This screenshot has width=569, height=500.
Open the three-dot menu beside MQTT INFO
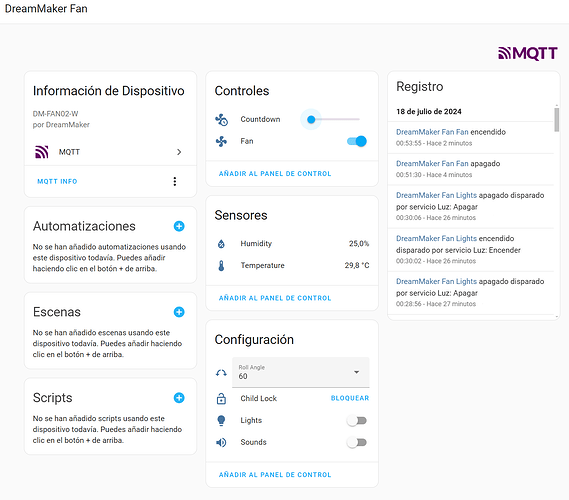[175, 181]
